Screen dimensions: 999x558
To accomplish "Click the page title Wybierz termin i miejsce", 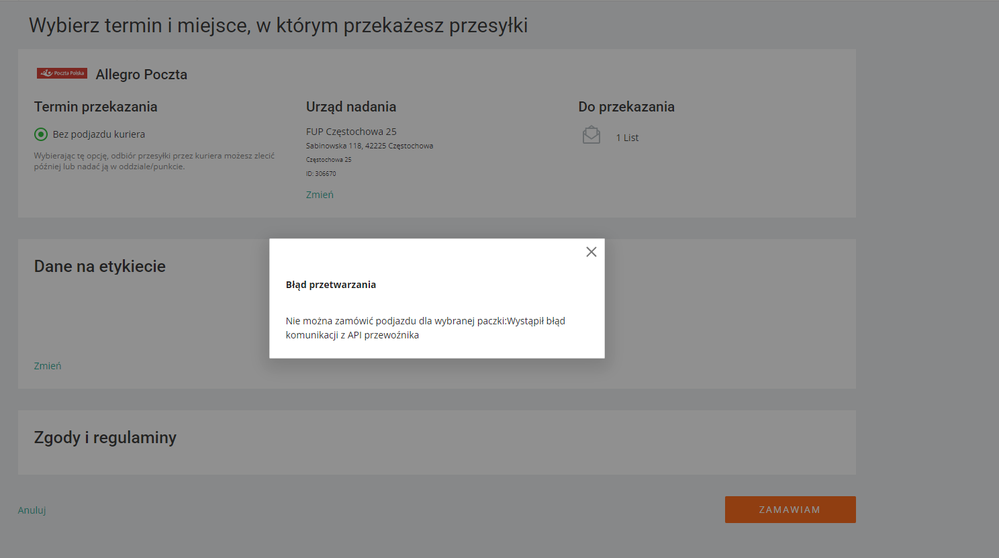I will pos(278,25).
